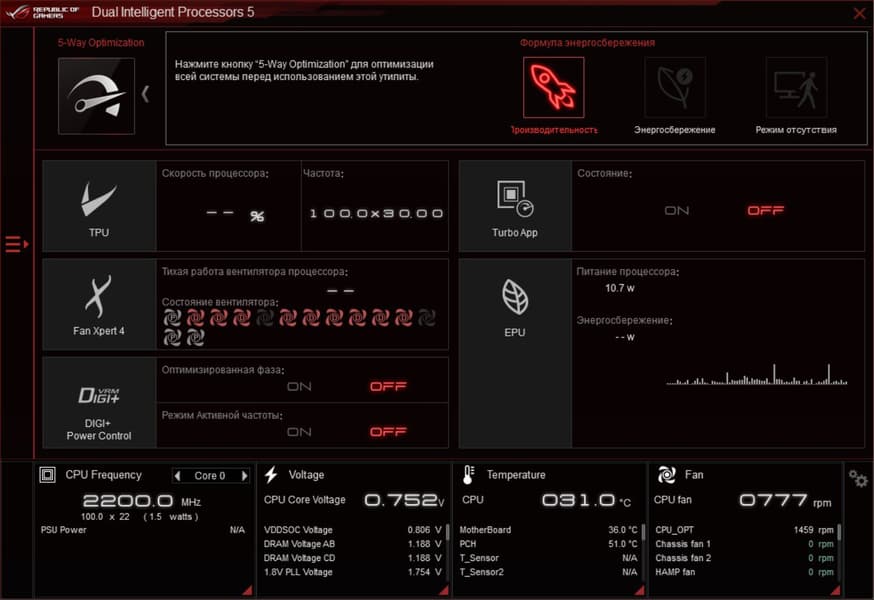The image size is (874, 600).
Task: Click the Republic of Gamers logo
Action: (42, 12)
